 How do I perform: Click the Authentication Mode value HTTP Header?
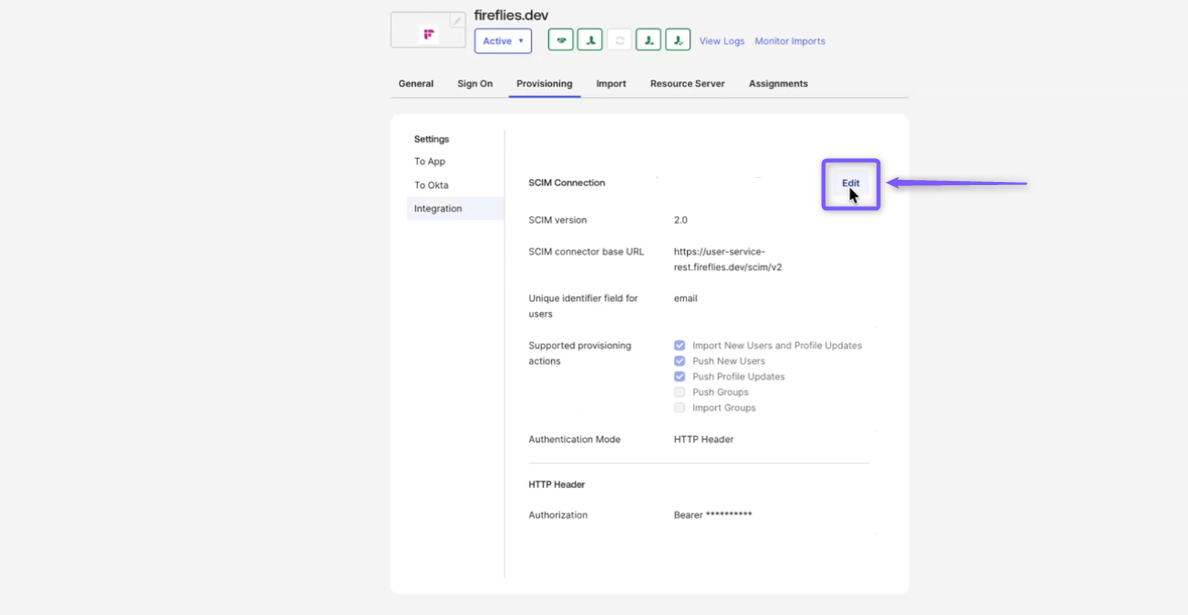pos(703,439)
